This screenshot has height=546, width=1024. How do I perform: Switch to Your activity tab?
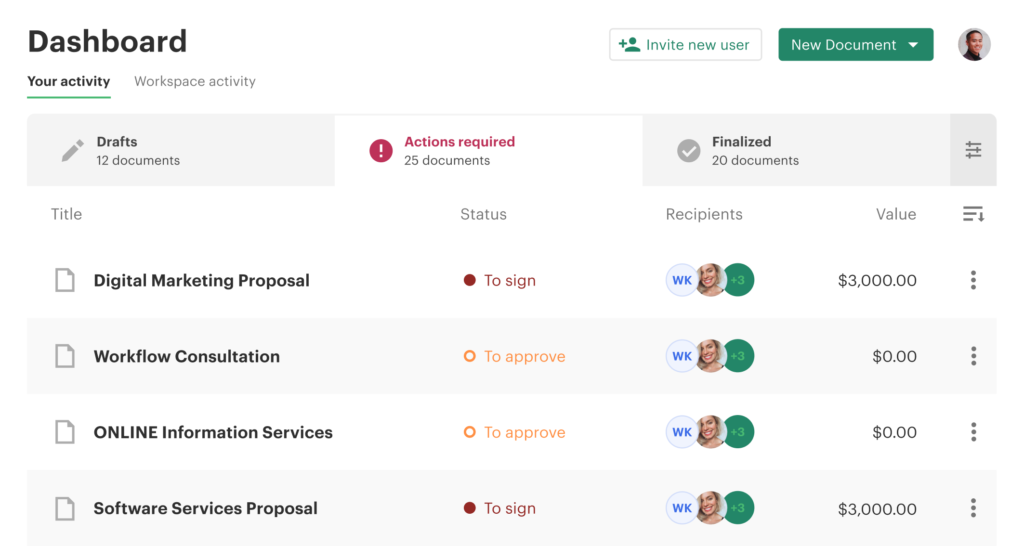click(68, 82)
